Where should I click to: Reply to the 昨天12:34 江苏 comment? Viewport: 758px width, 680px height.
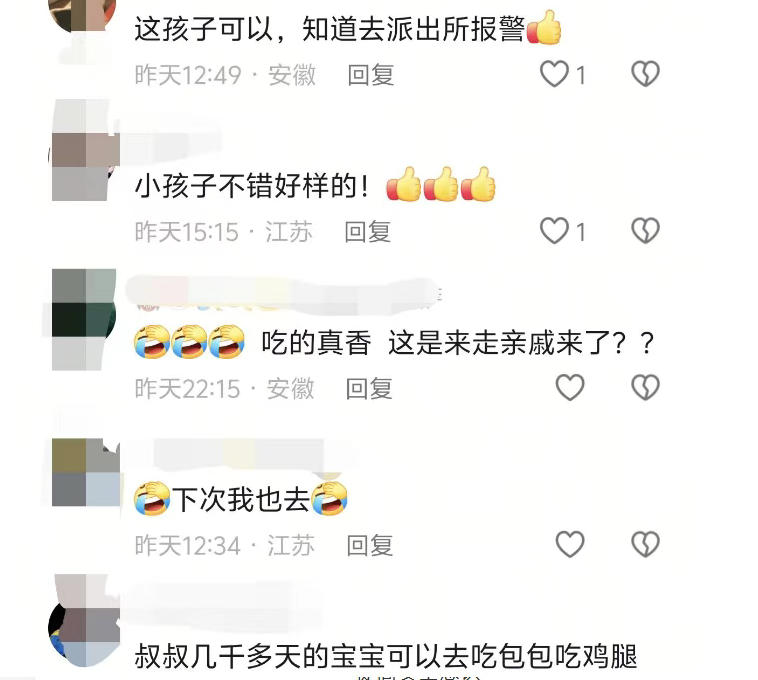370,545
